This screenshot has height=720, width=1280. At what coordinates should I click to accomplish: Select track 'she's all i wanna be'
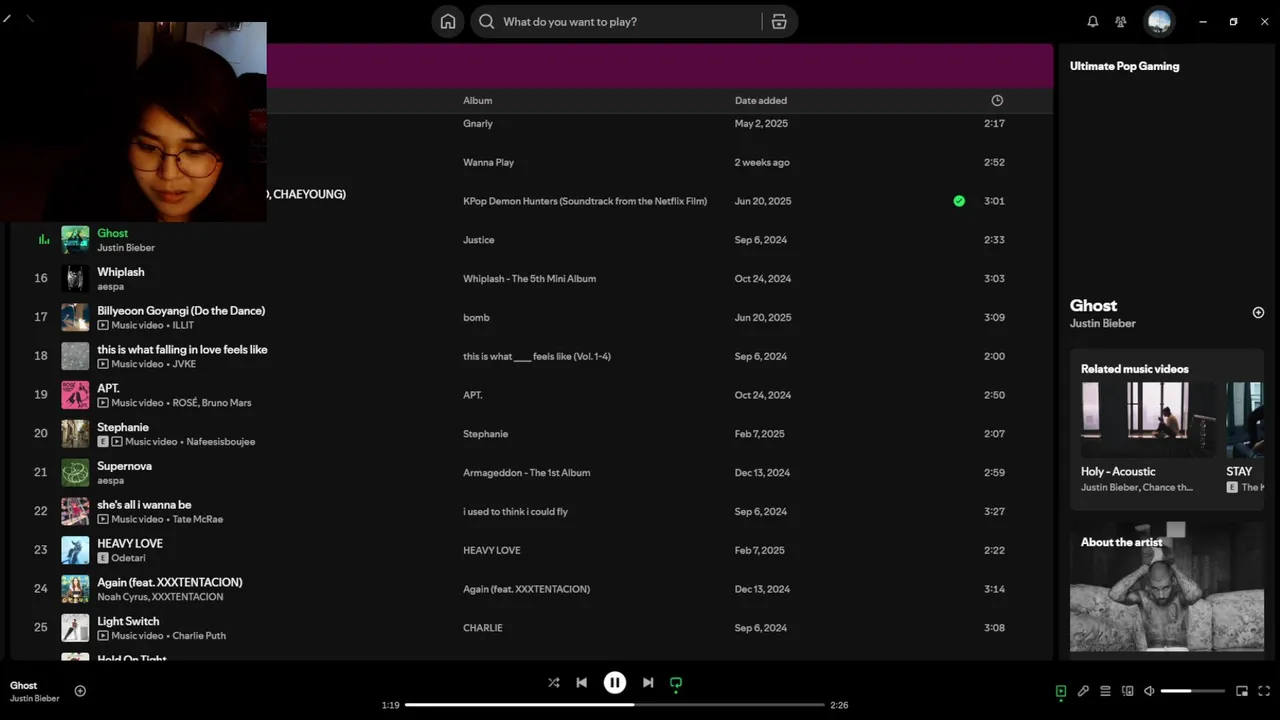point(144,505)
